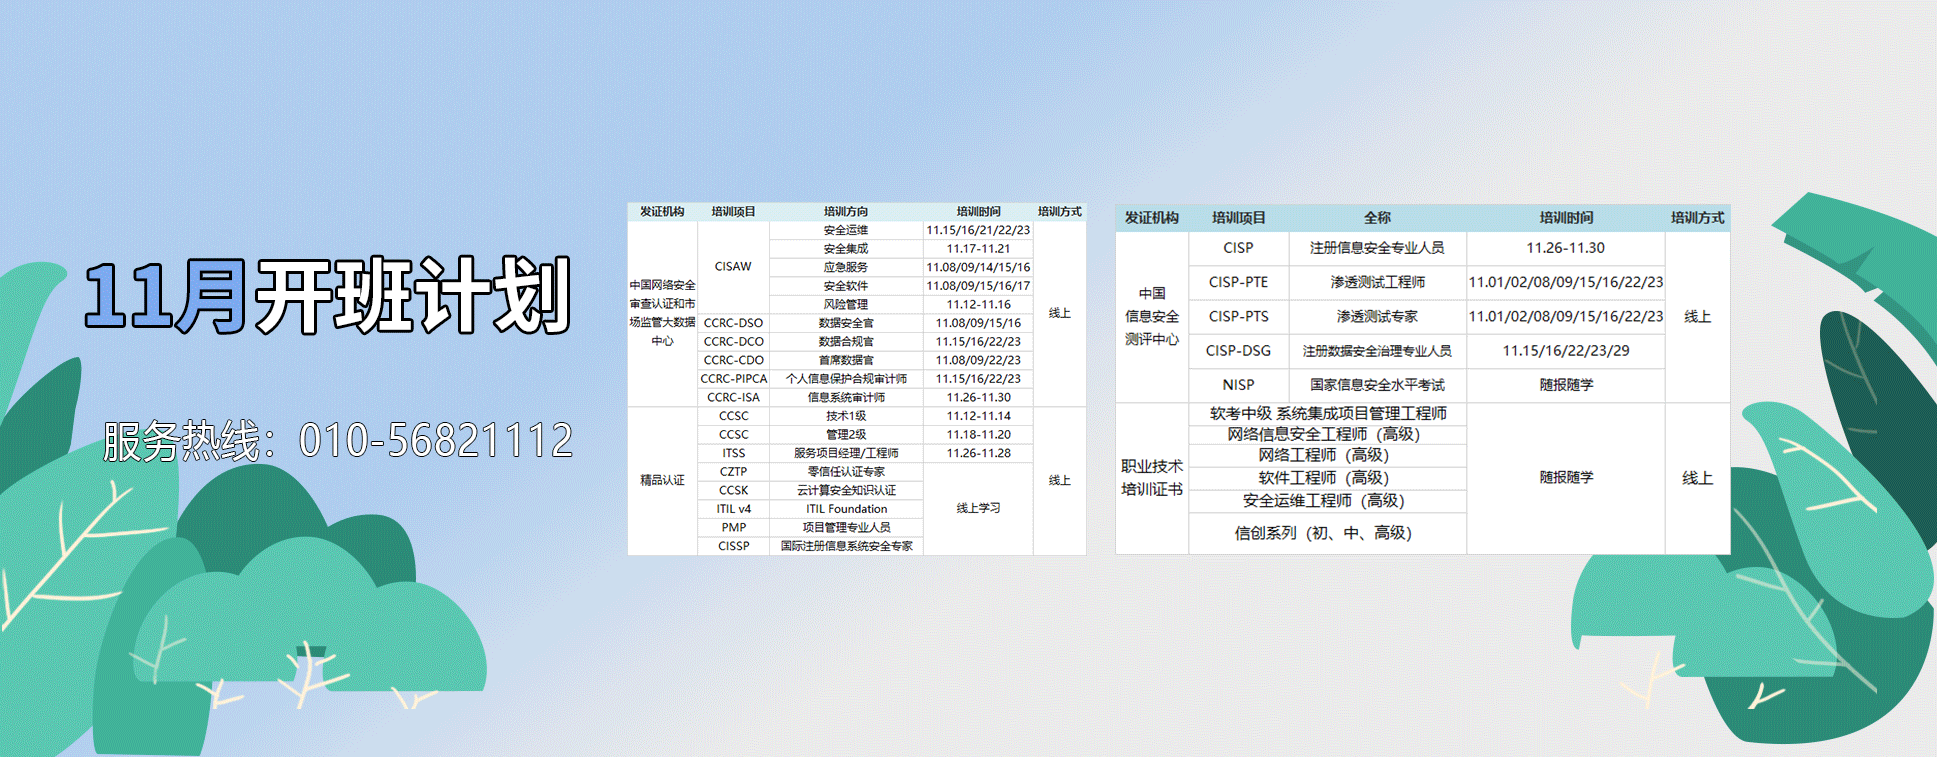Screen dimensions: 1937x757
Task: Click the CZTP cell
Action: pos(733,472)
